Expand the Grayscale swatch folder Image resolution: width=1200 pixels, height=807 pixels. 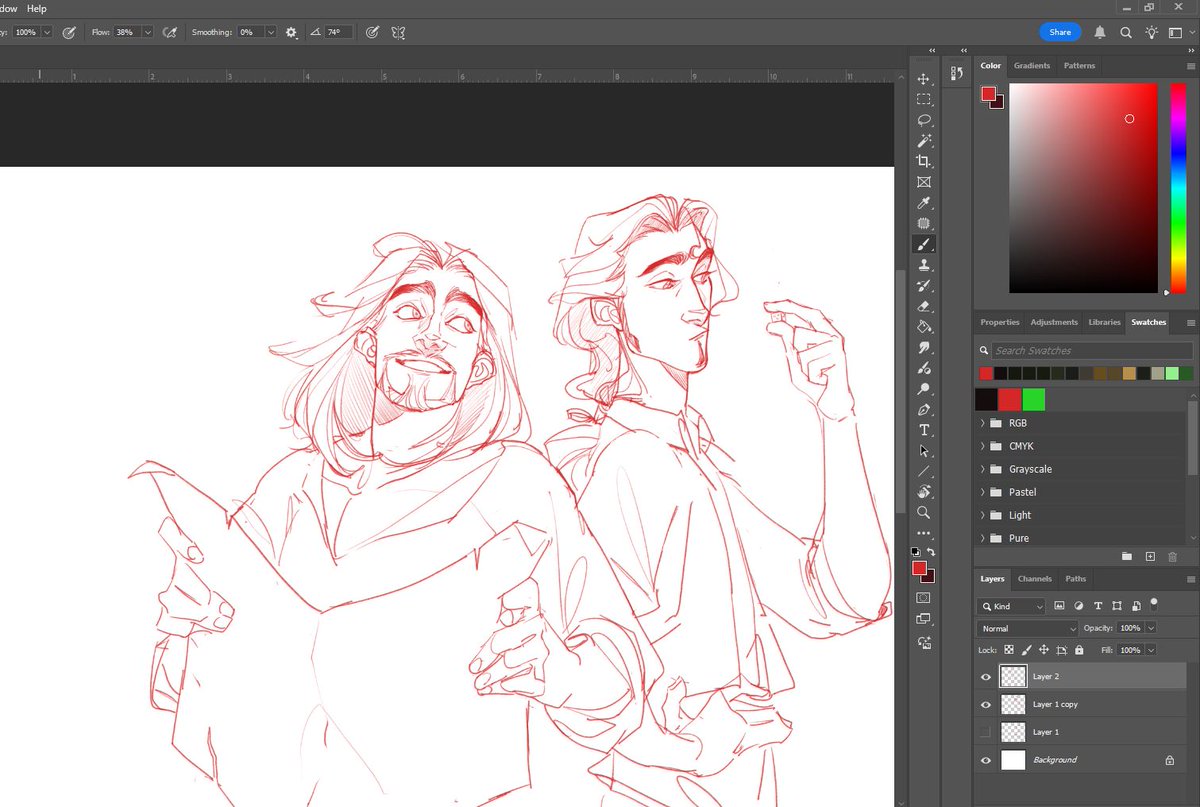tap(982, 469)
